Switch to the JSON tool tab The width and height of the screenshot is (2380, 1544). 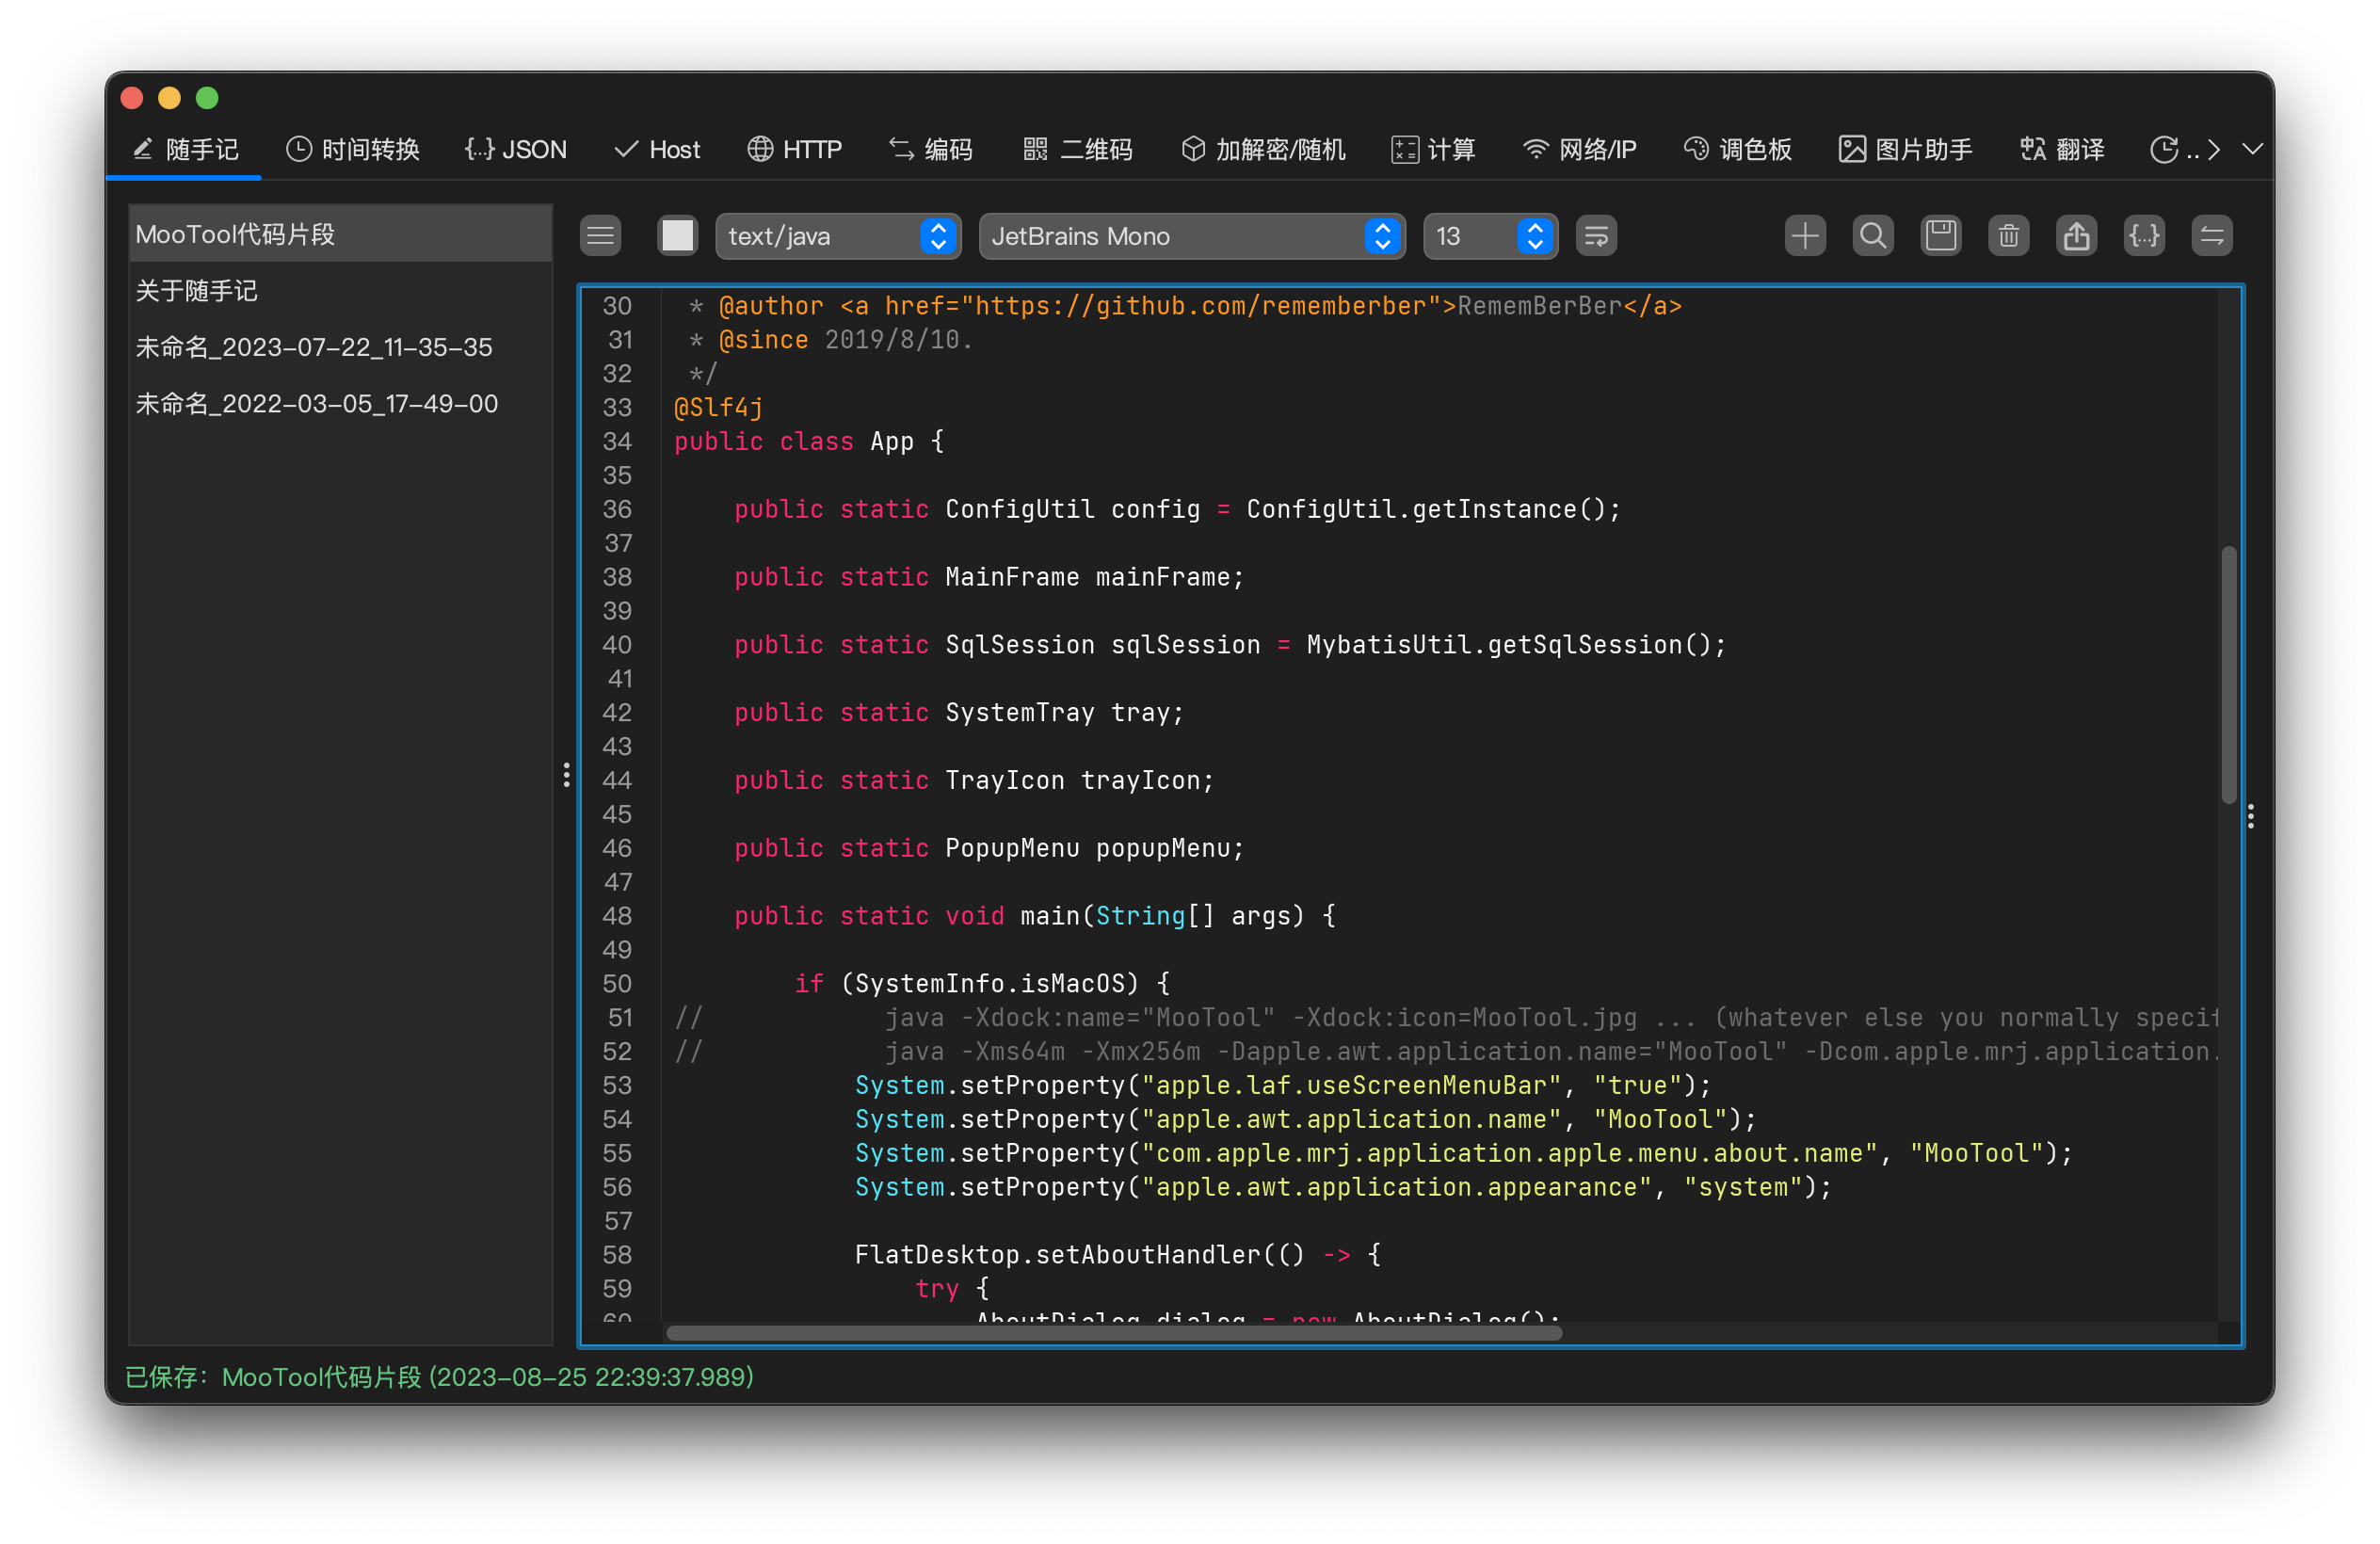pyautogui.click(x=516, y=149)
